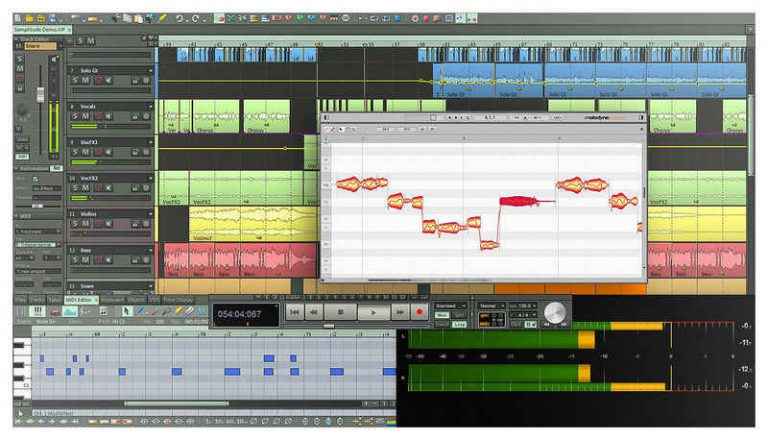Click the red Record button in transport
The image size is (768, 440).
(x=420, y=312)
